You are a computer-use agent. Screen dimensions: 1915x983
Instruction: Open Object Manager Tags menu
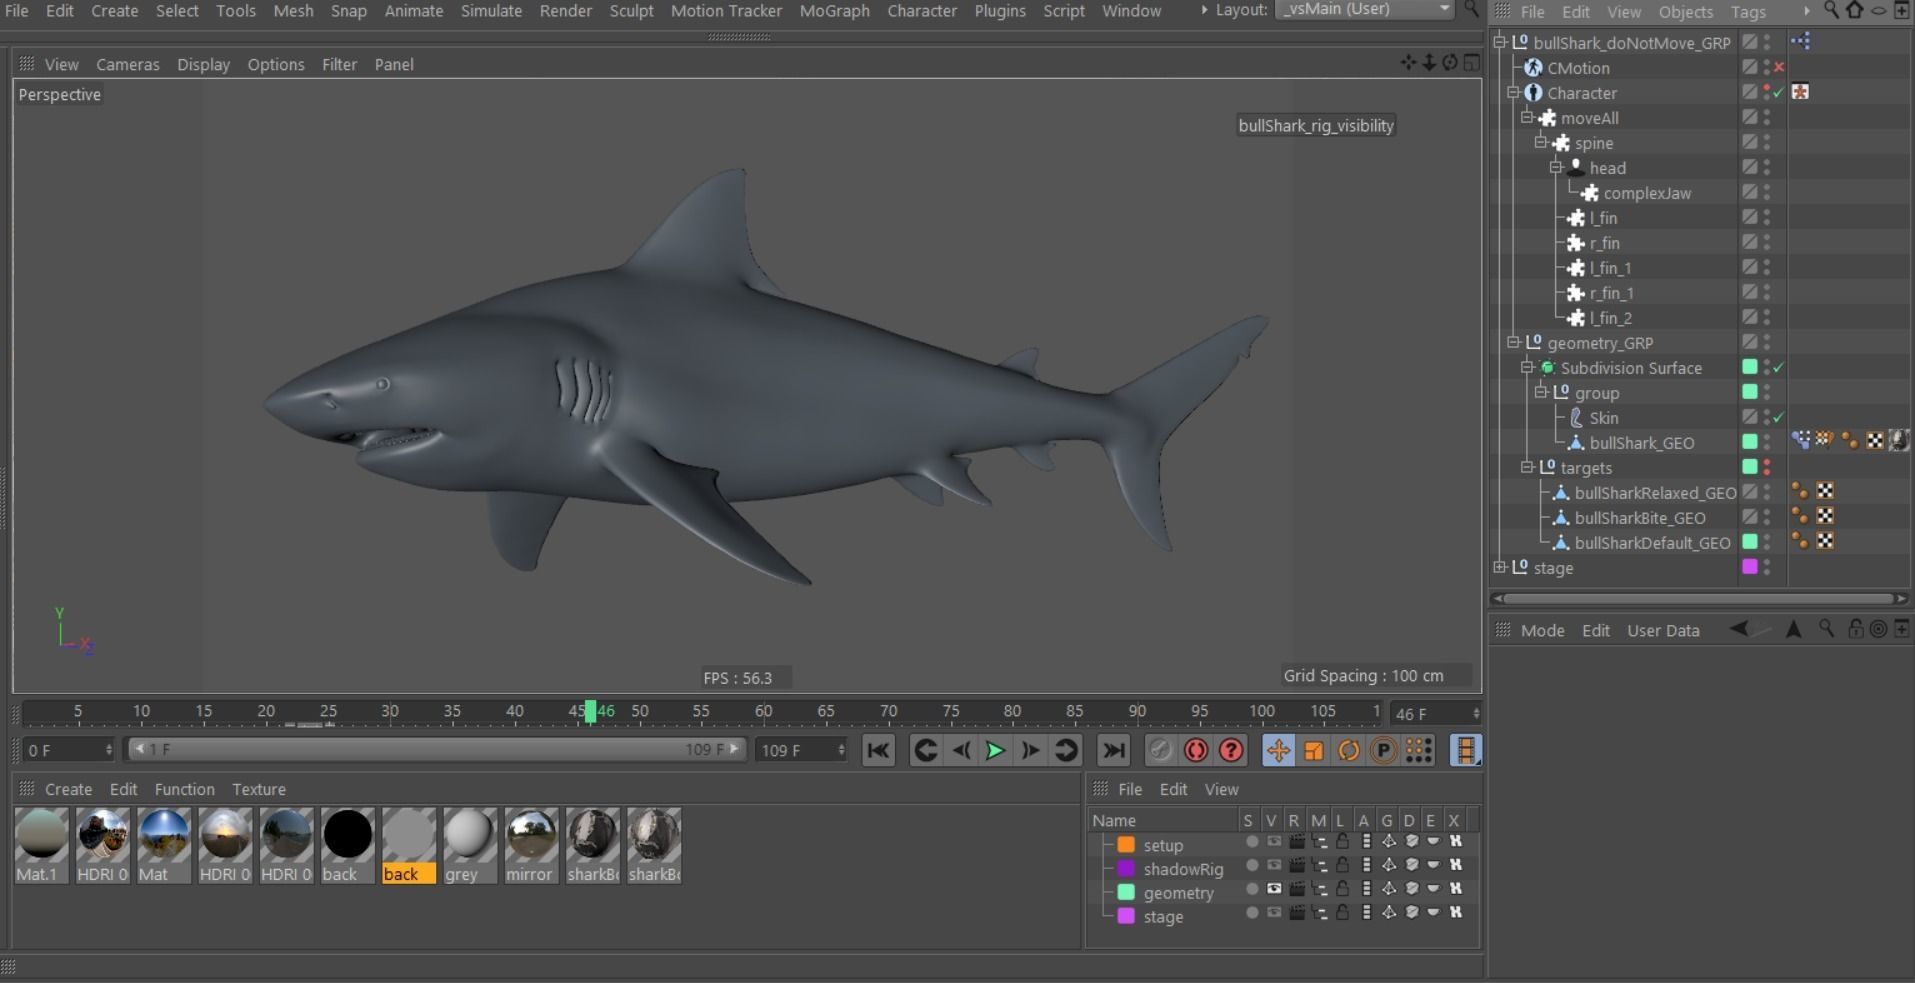pyautogui.click(x=1748, y=12)
